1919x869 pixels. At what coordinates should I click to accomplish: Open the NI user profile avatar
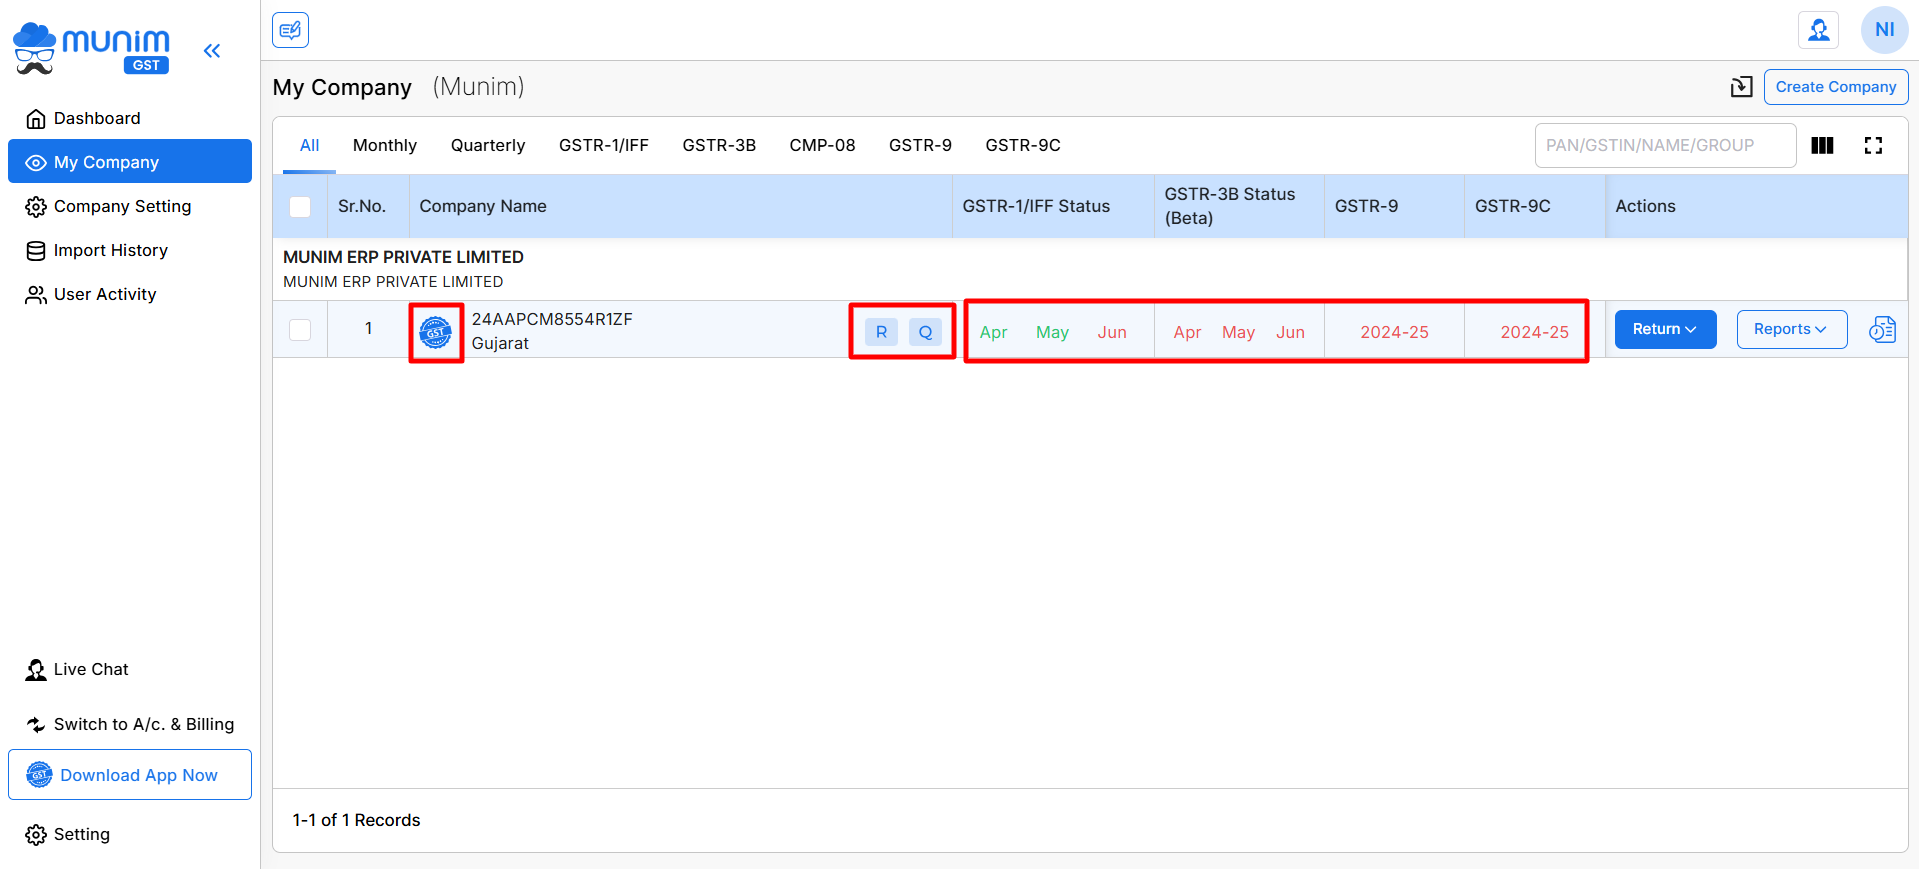(x=1884, y=30)
